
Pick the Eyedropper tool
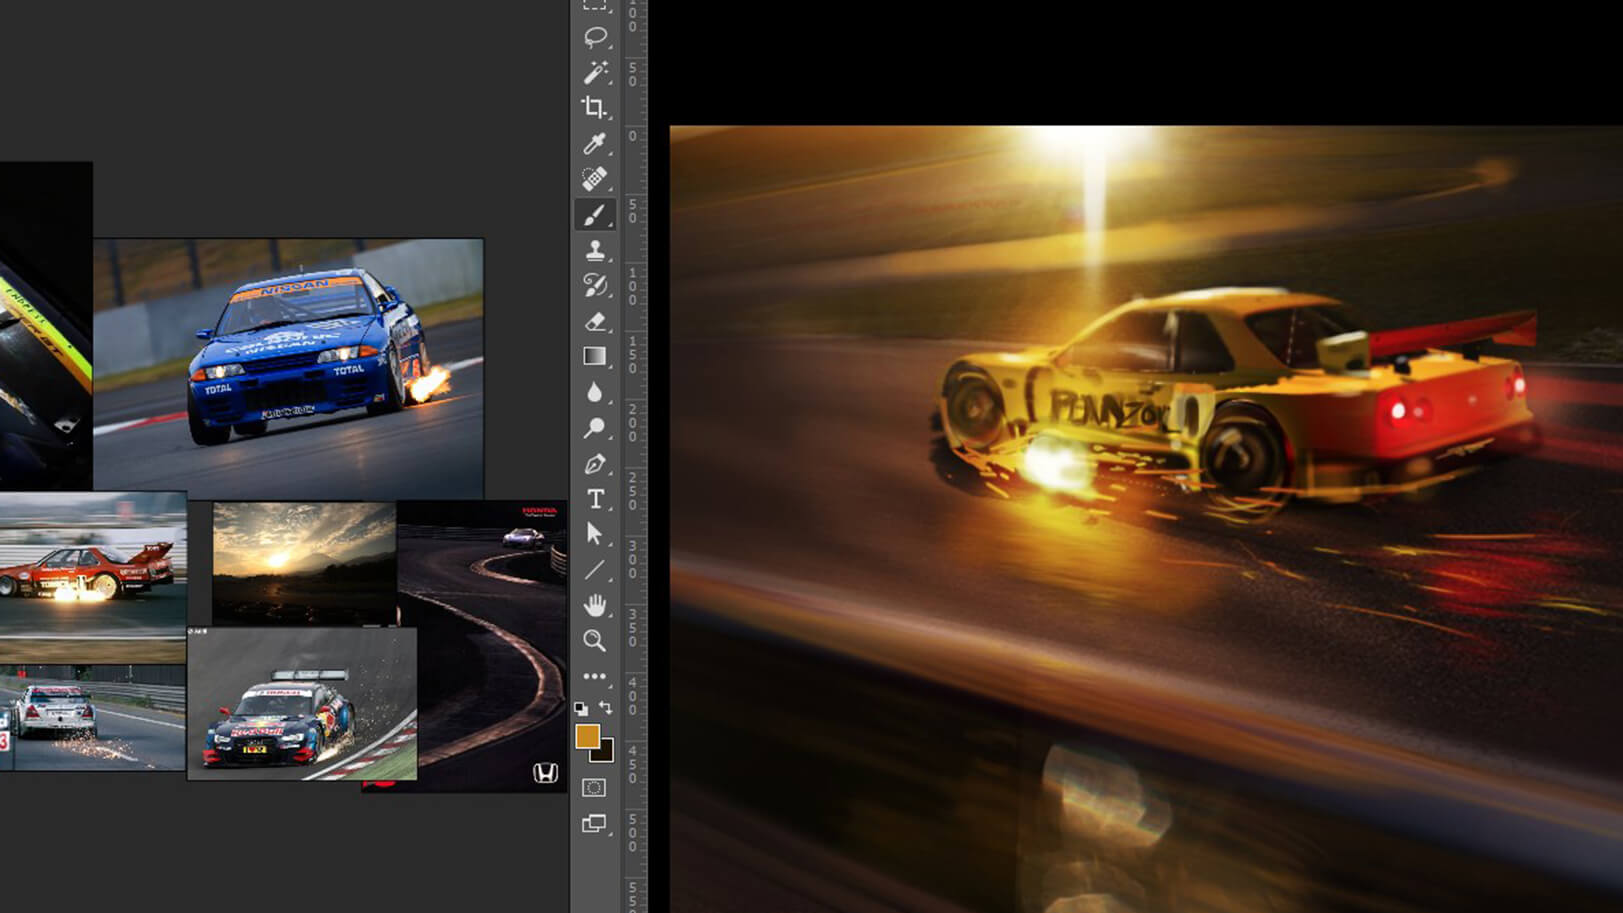tap(595, 143)
